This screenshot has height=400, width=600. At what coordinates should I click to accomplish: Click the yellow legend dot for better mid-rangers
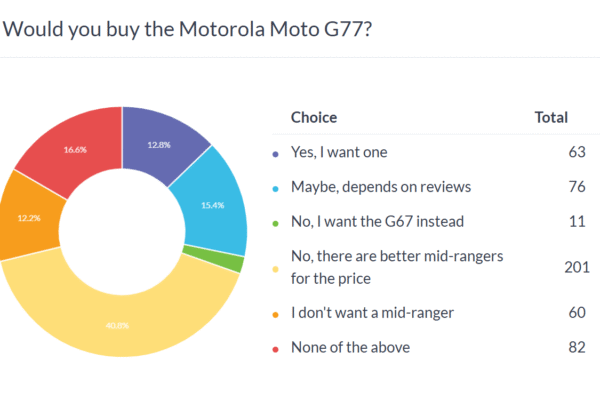pos(276,267)
